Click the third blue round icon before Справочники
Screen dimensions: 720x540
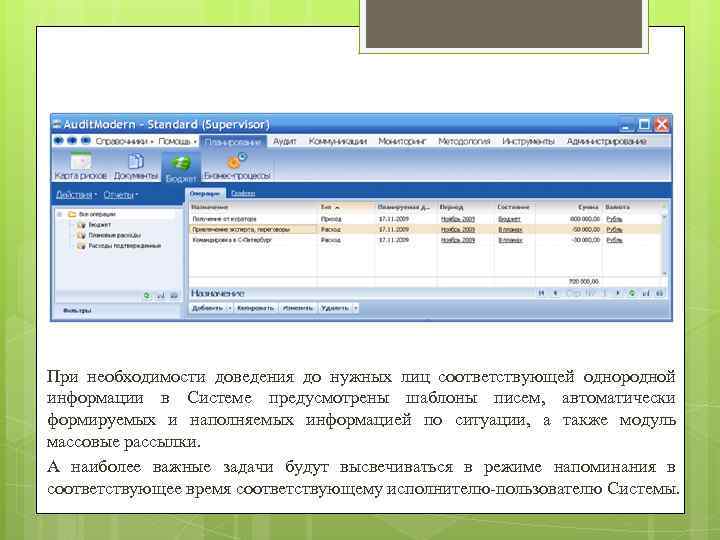(86, 141)
